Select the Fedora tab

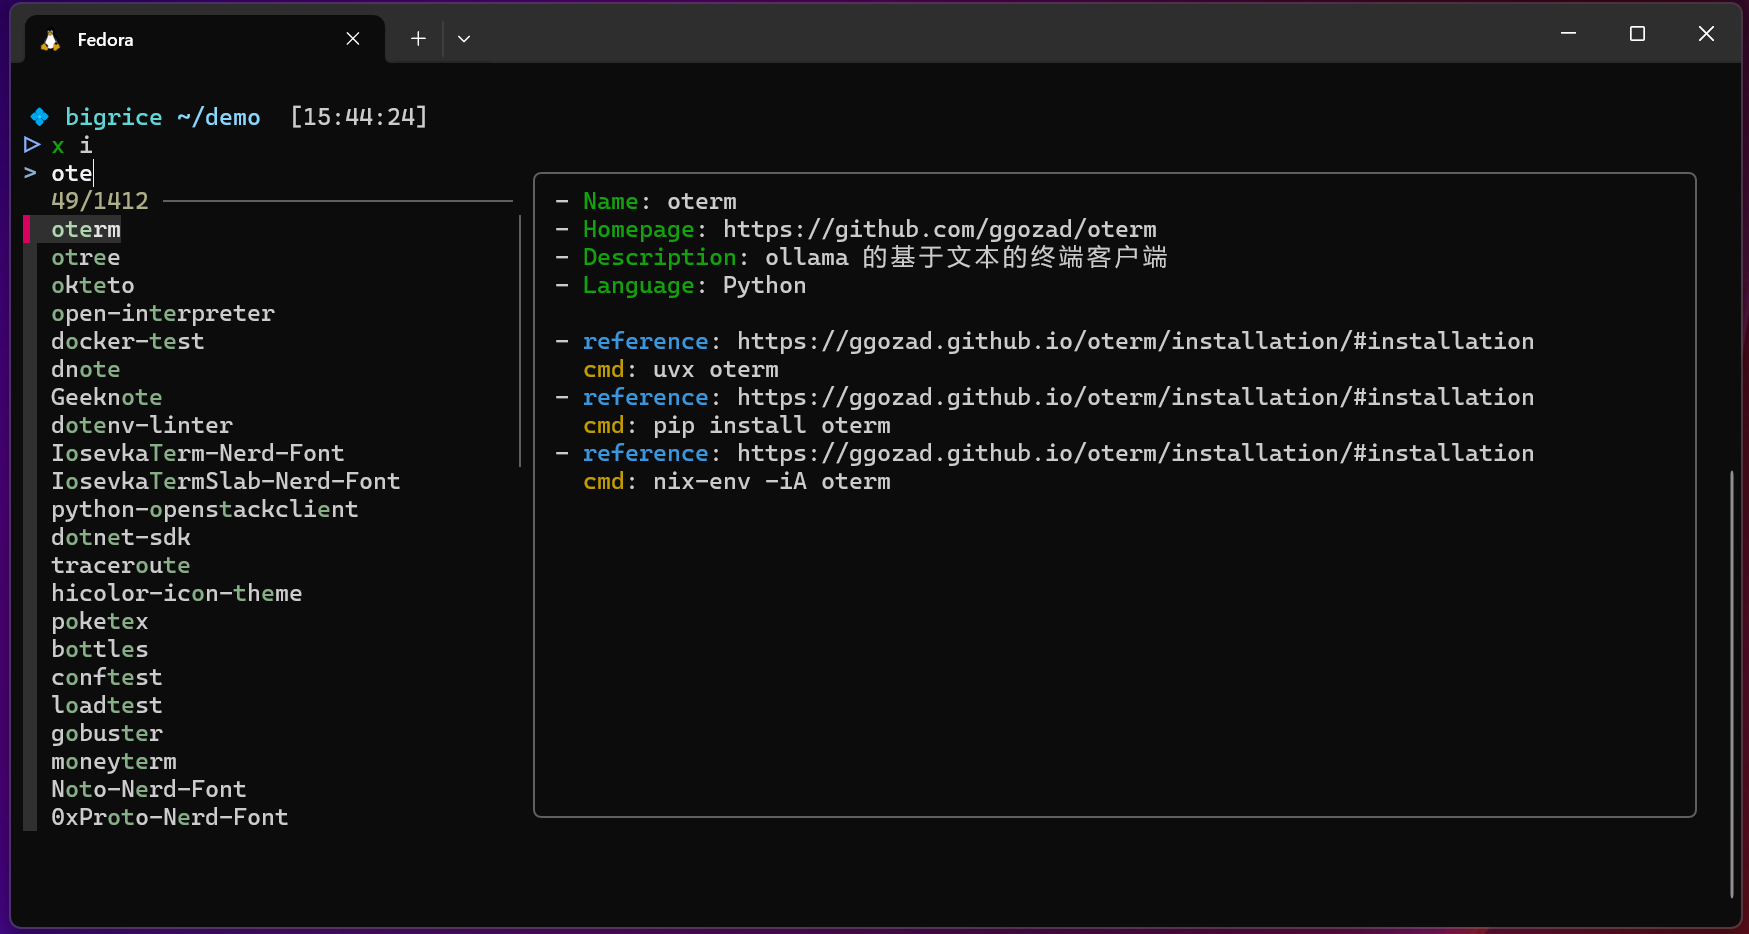(x=204, y=39)
